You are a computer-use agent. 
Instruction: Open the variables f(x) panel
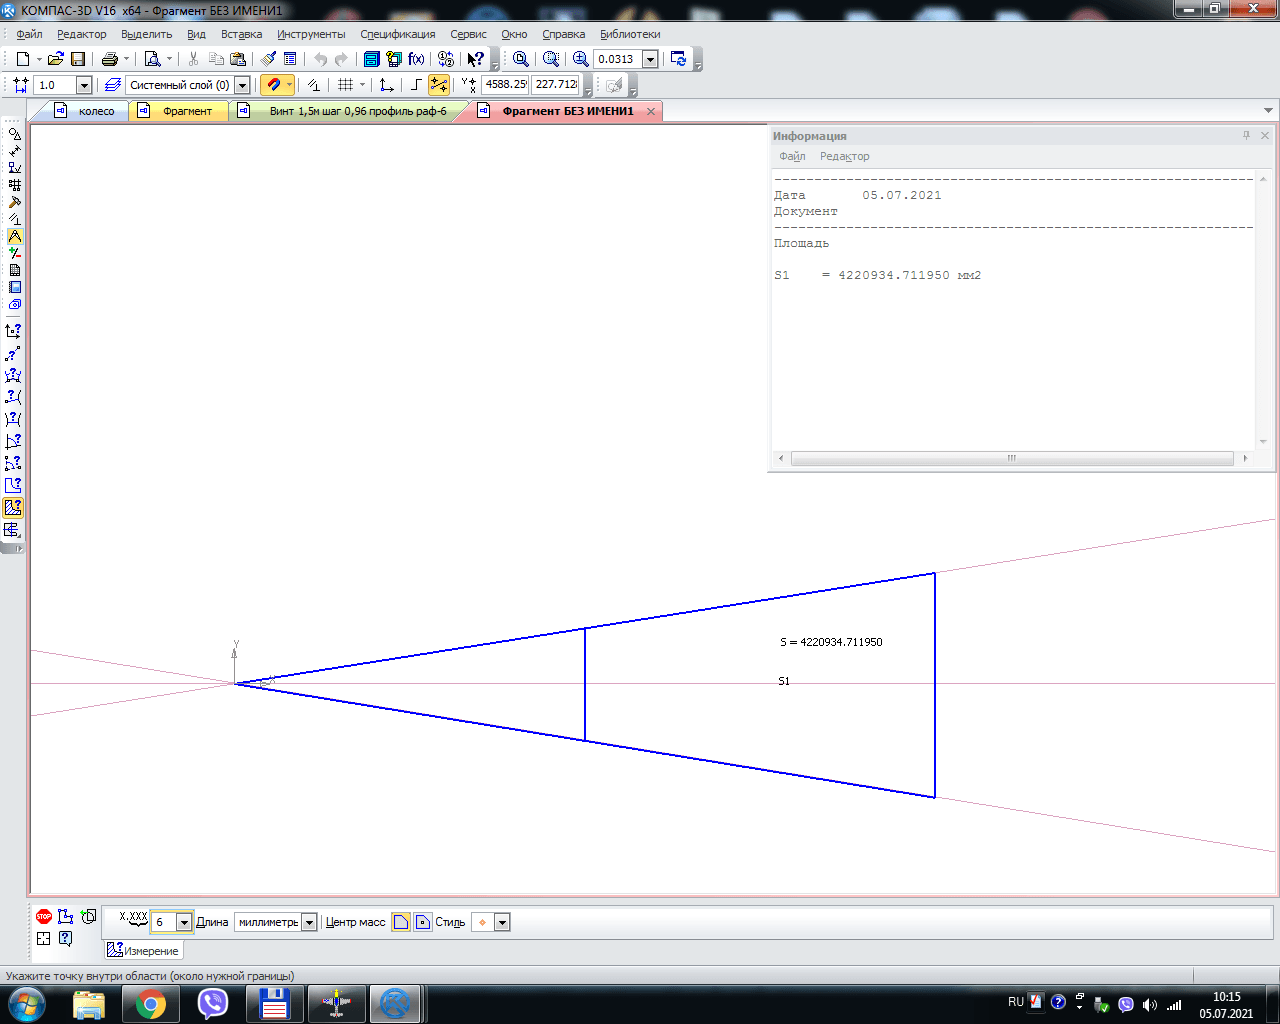pos(416,59)
